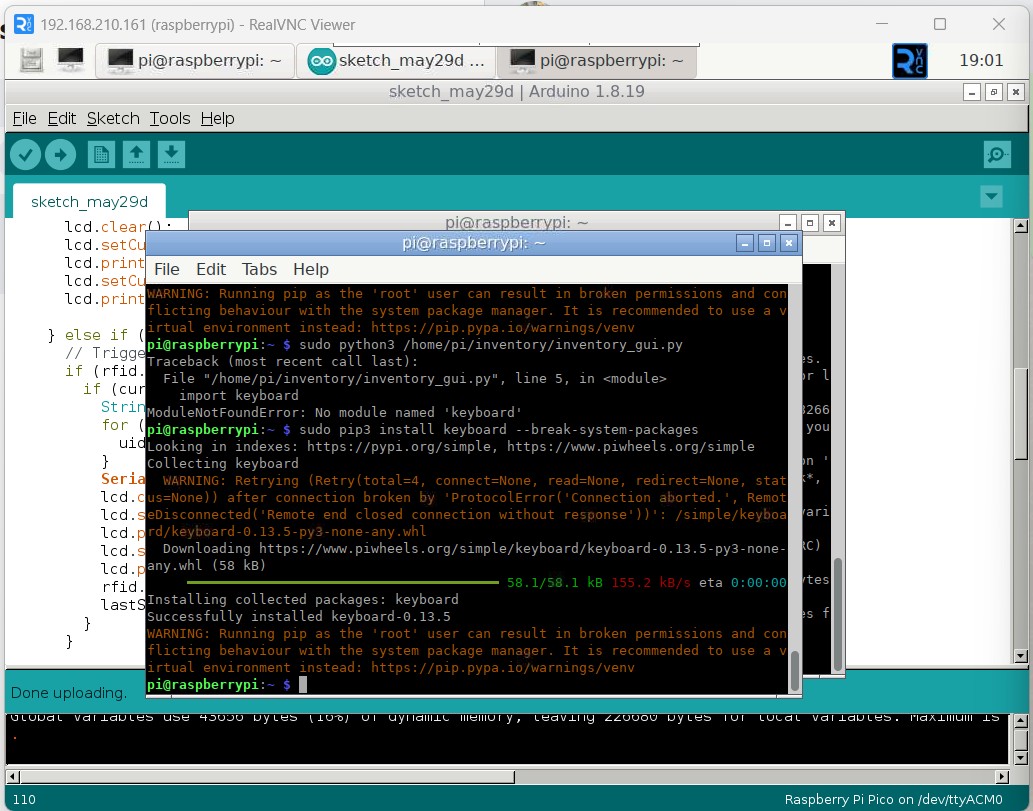Minimize the background terminal window
This screenshot has height=811, width=1033.
[x=787, y=223]
